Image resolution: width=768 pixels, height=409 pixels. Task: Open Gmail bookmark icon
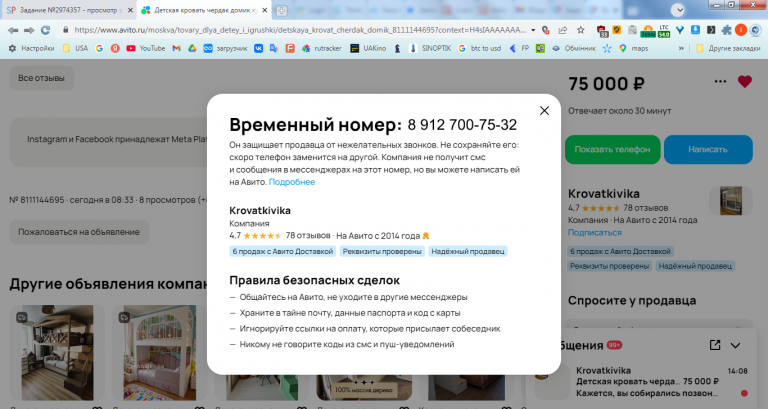[x=176, y=48]
